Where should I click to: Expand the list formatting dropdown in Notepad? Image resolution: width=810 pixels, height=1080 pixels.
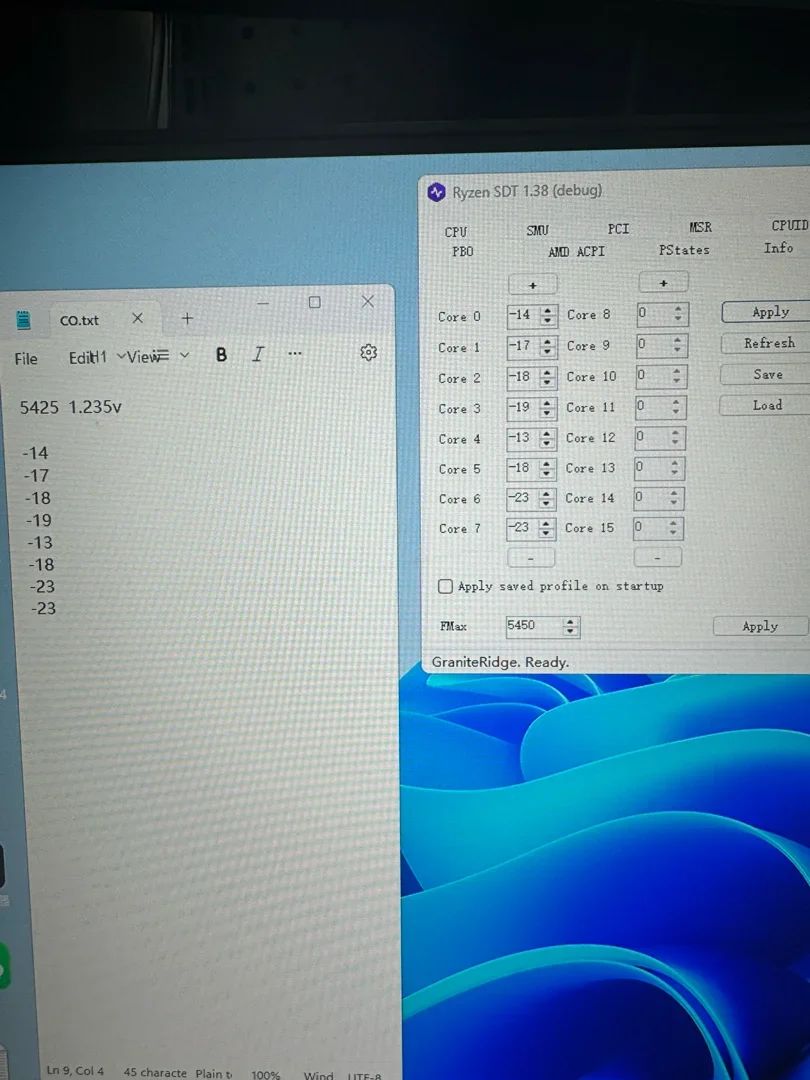point(184,355)
